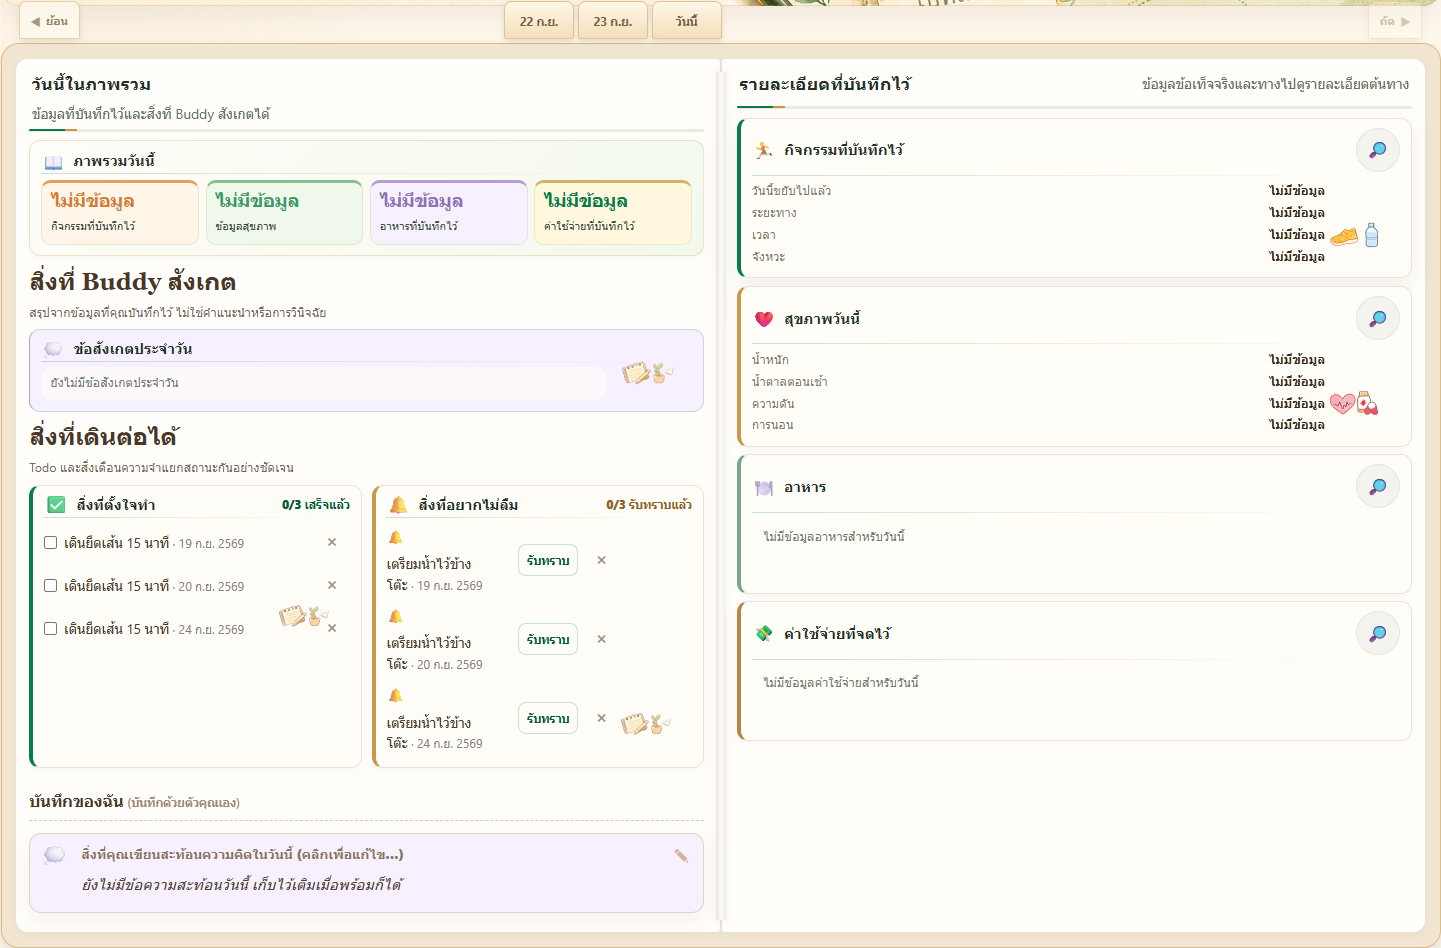Open the ข้อมูลสุขภาพ overview tile

tap(284, 212)
